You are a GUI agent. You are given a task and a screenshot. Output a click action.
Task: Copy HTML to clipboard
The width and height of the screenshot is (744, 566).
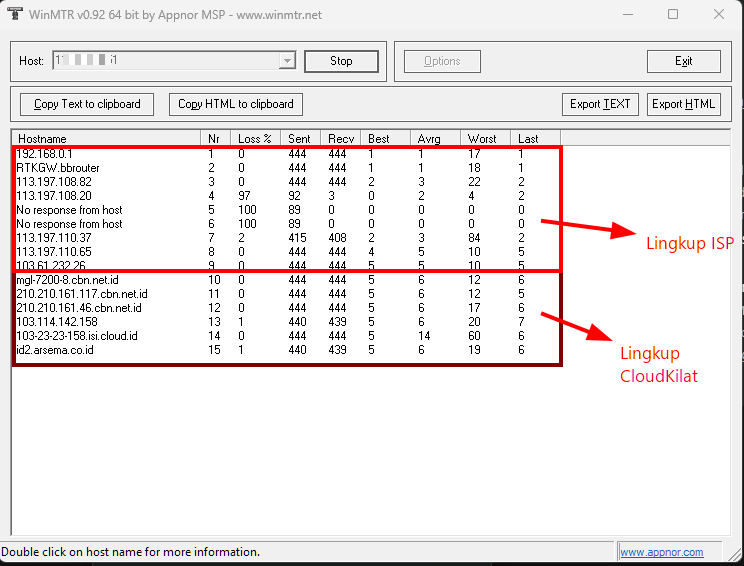coord(236,104)
